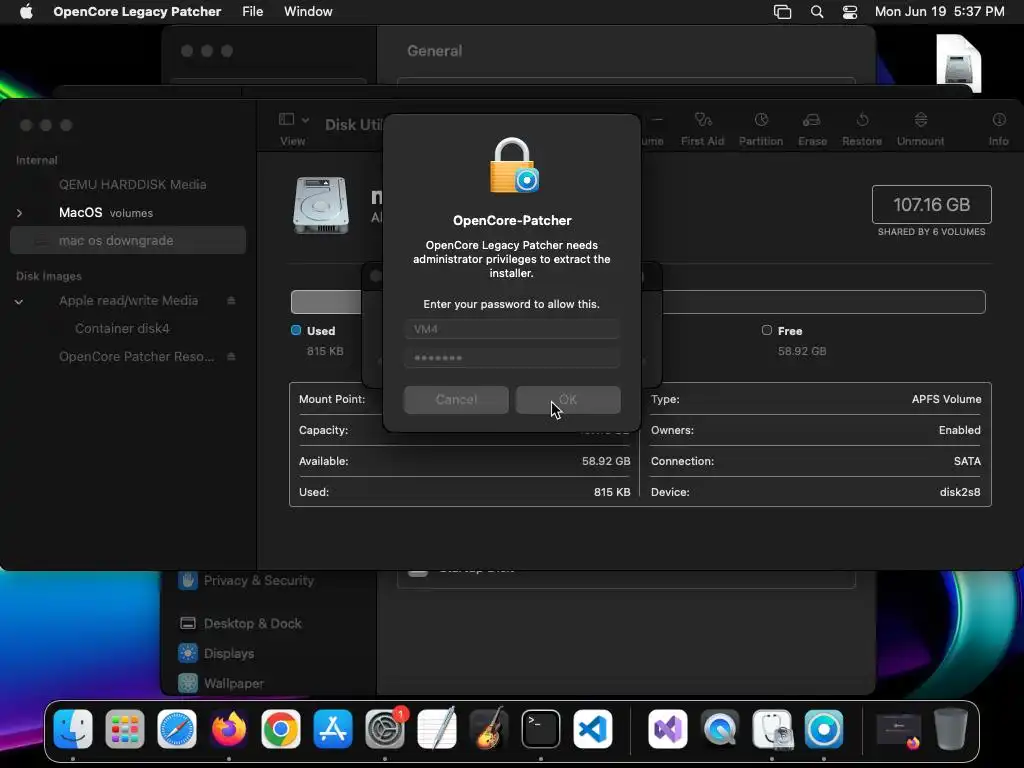The width and height of the screenshot is (1024, 768).
Task: Open the Apple menu
Action: pos(26,12)
